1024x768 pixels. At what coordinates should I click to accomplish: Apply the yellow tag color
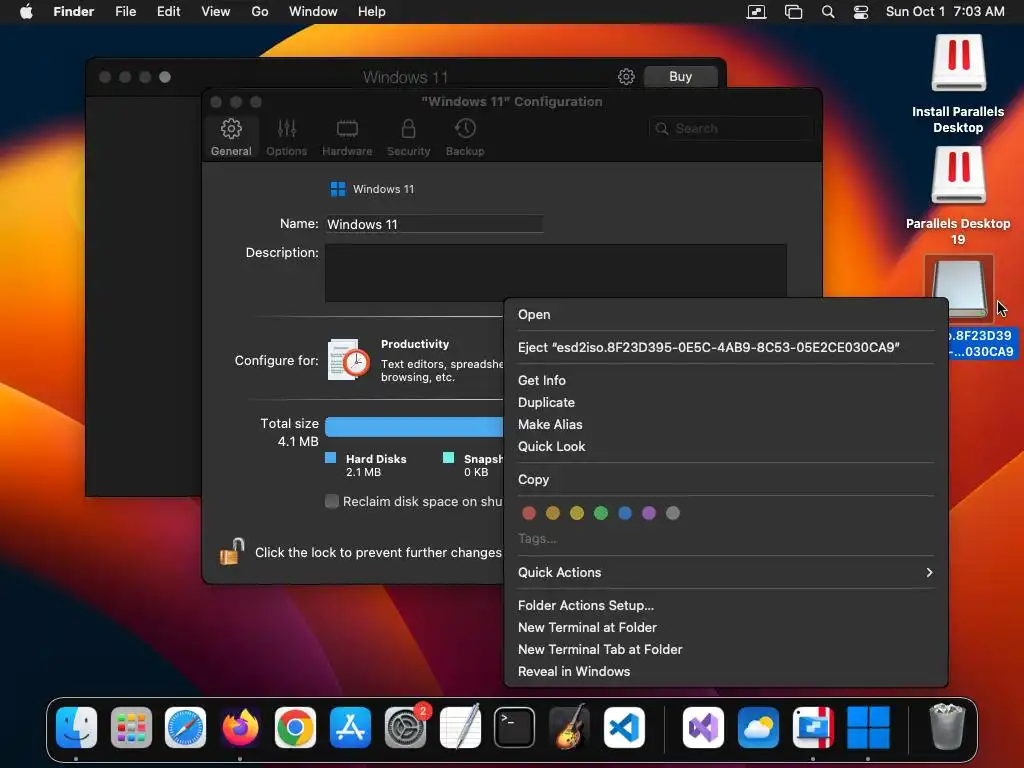click(577, 513)
